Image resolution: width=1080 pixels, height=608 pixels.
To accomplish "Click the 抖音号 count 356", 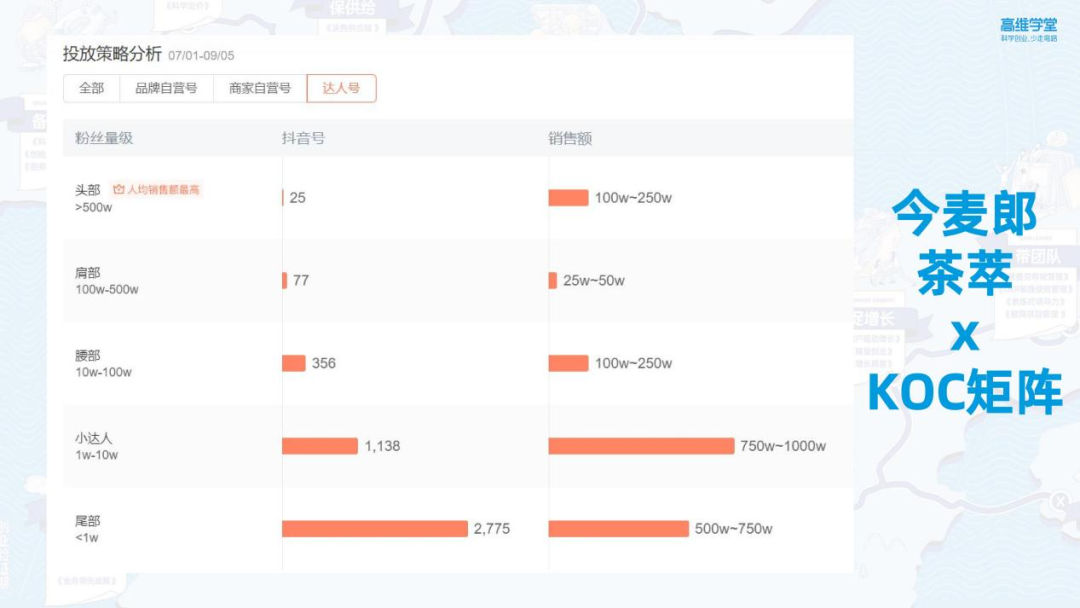I will pyautogui.click(x=324, y=363).
